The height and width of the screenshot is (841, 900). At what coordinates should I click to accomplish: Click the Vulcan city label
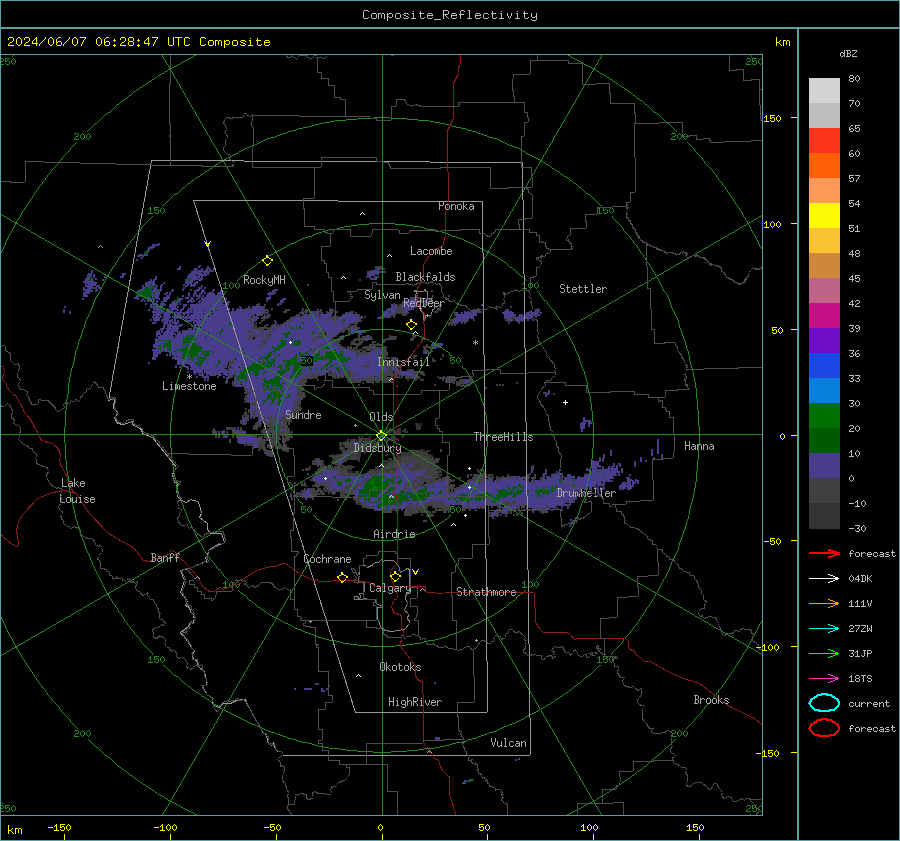point(508,743)
